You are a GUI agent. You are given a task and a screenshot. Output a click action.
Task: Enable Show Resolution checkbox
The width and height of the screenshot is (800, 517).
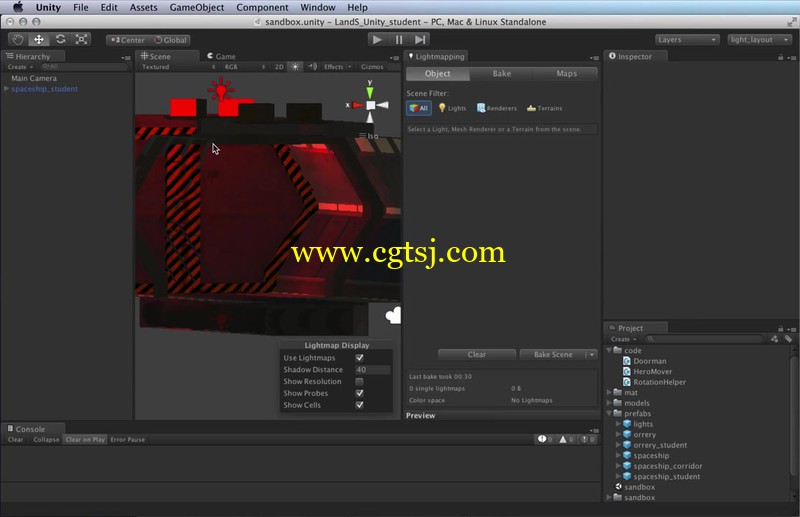(360, 381)
